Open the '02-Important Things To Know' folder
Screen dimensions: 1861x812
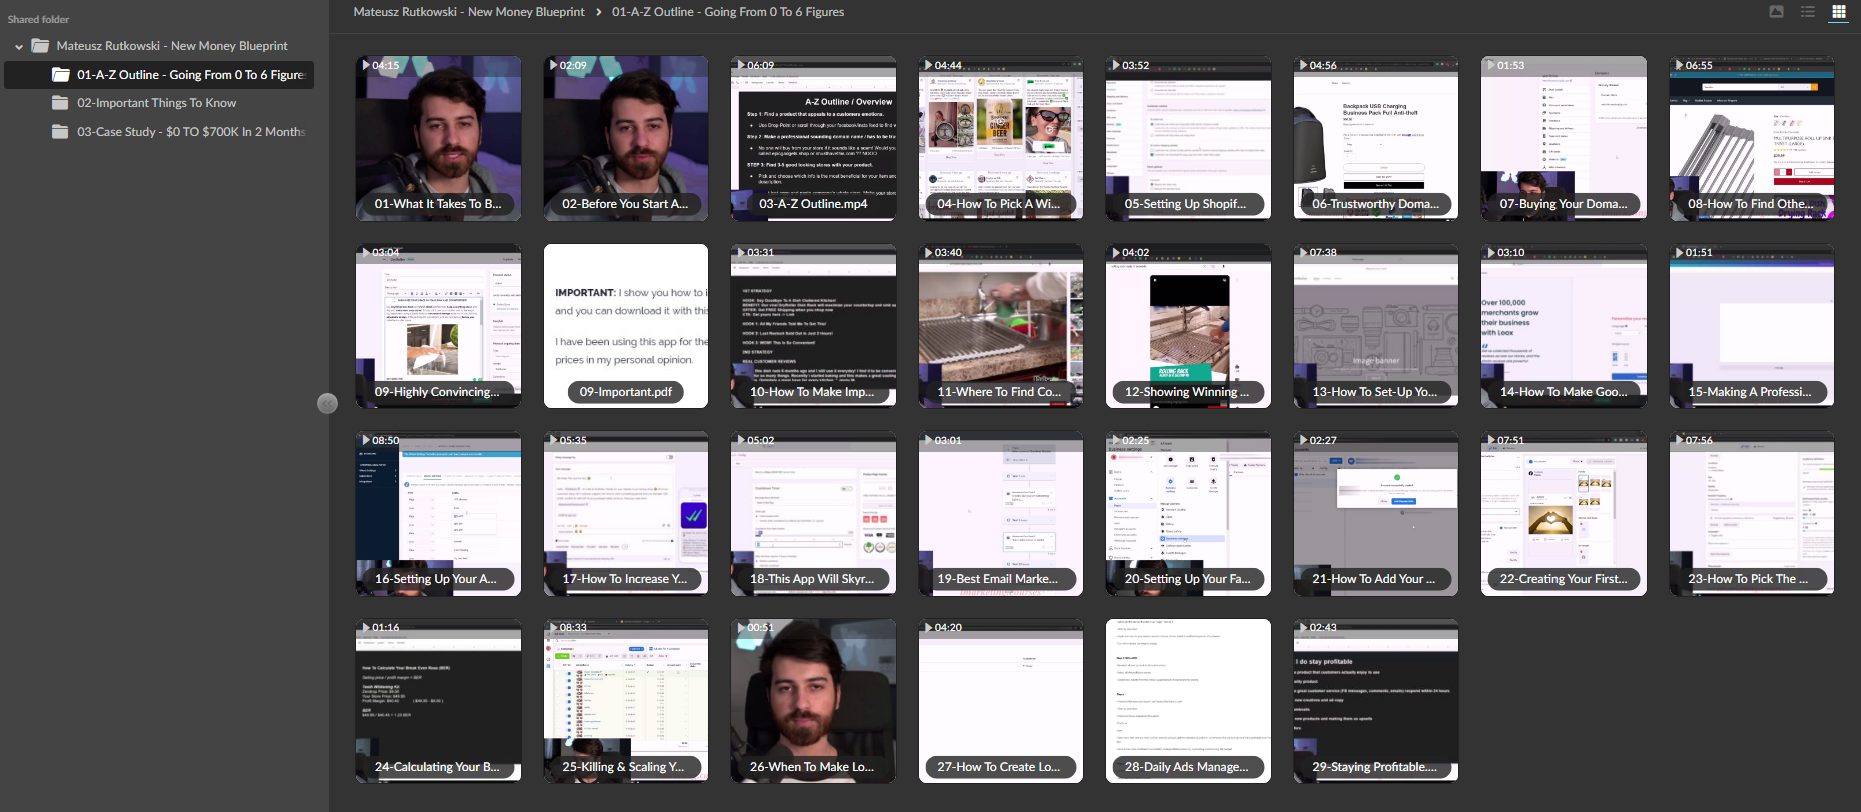pos(157,103)
